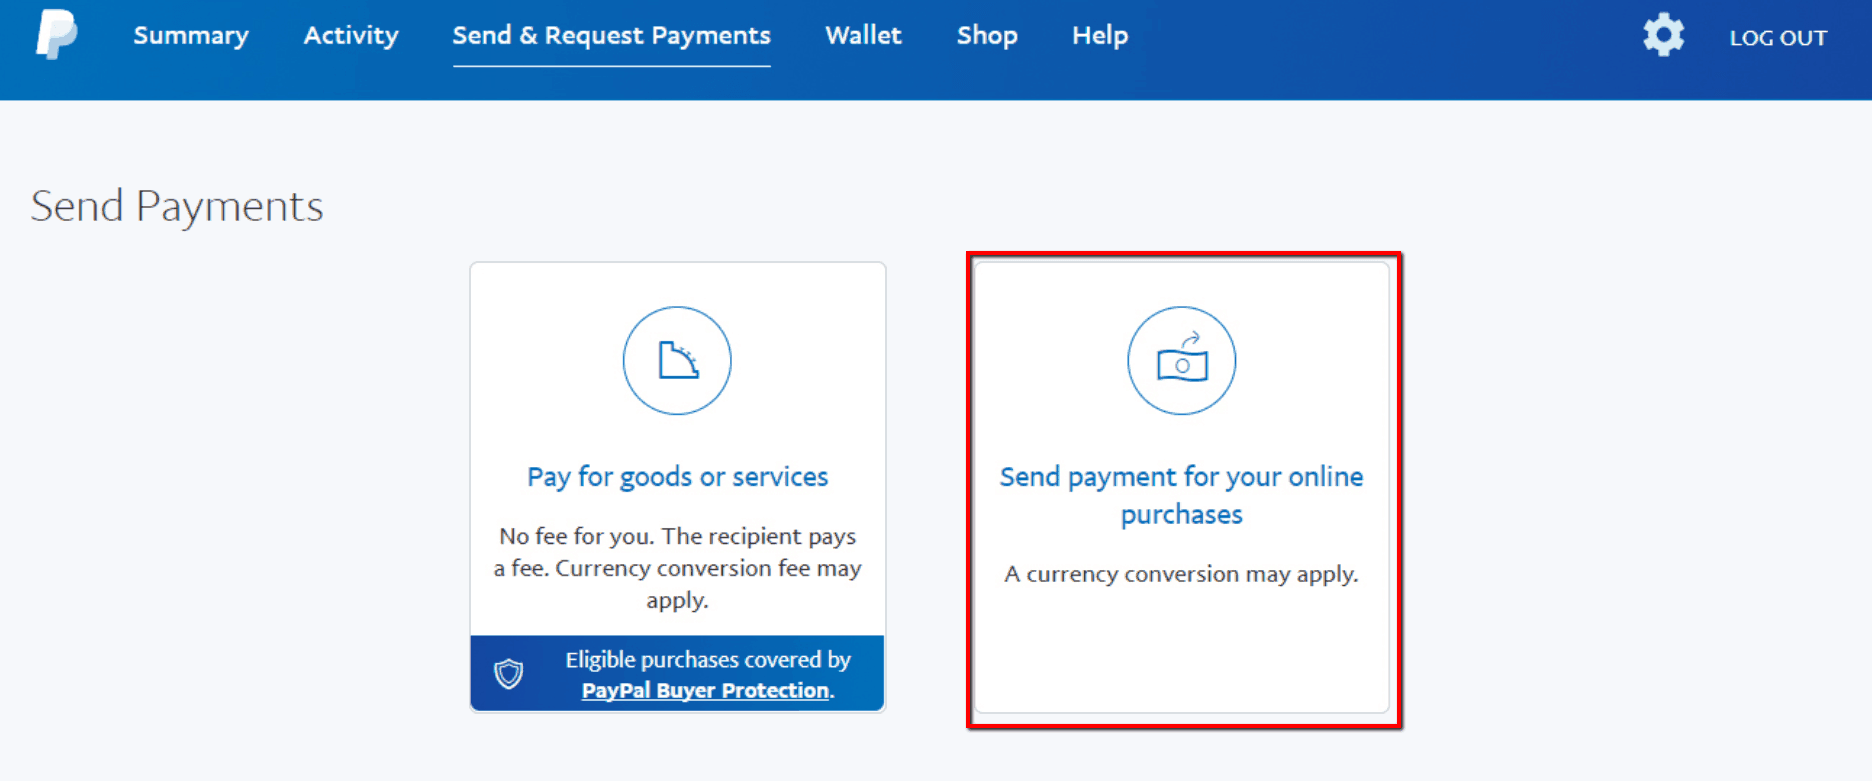This screenshot has height=781, width=1872.
Task: Choose the Pay for goods or services title
Action: [x=677, y=477]
